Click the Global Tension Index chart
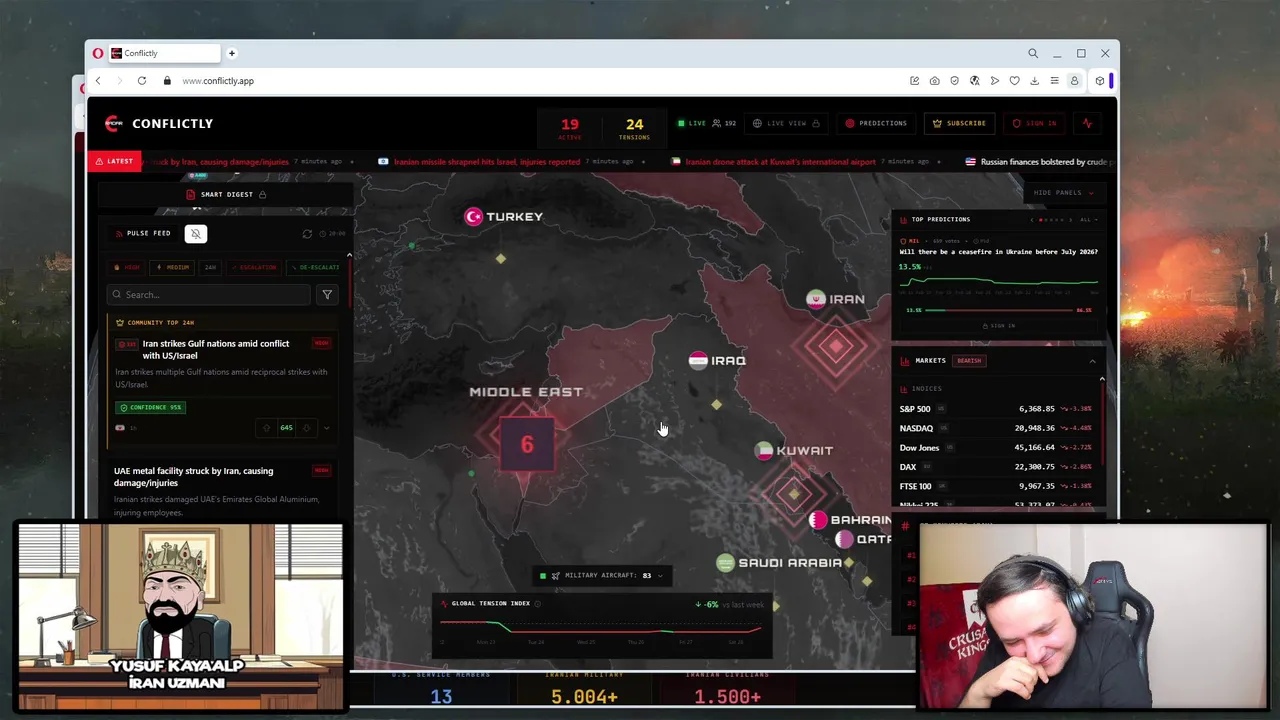 point(600,630)
